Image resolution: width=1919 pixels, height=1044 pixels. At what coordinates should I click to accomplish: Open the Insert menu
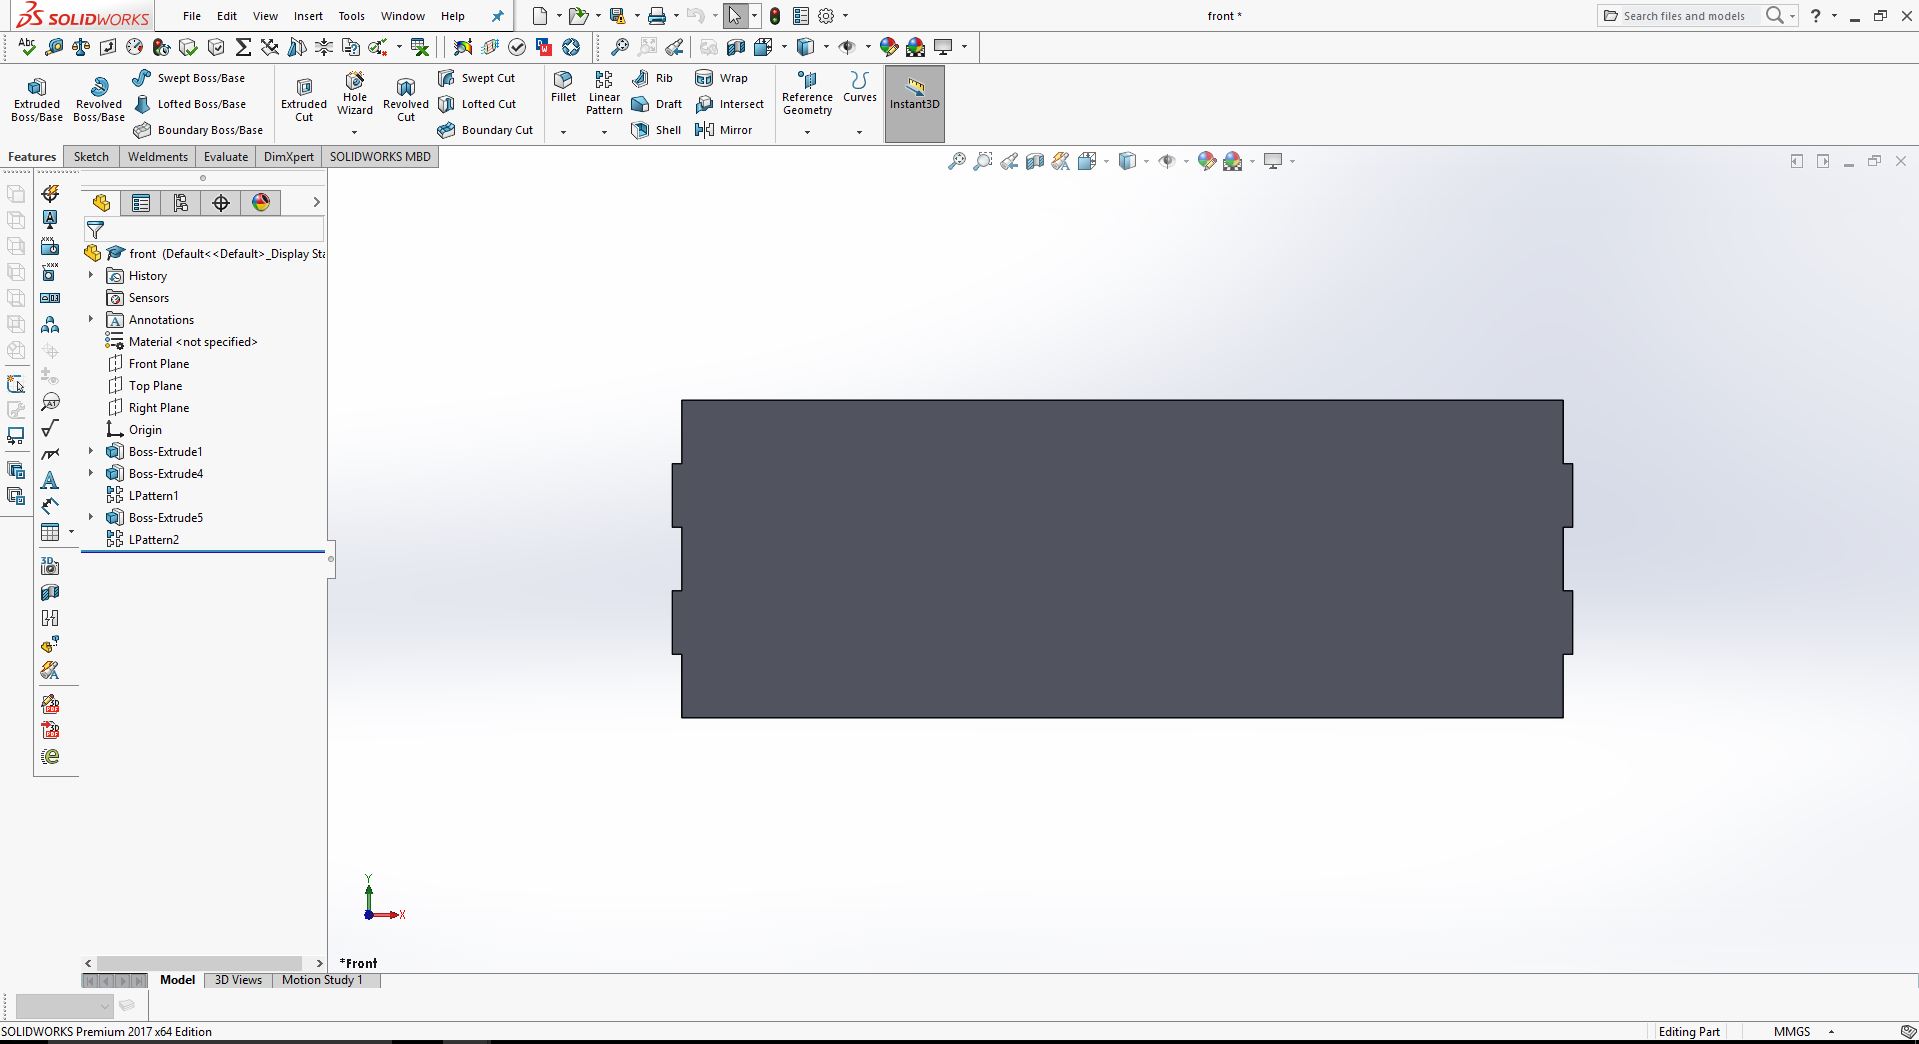coord(308,16)
